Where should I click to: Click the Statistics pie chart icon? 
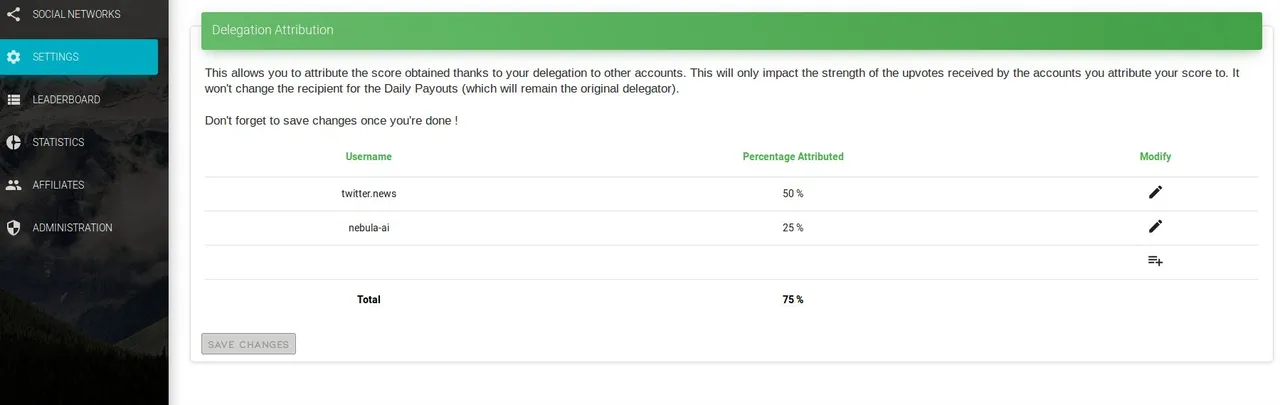(13, 142)
